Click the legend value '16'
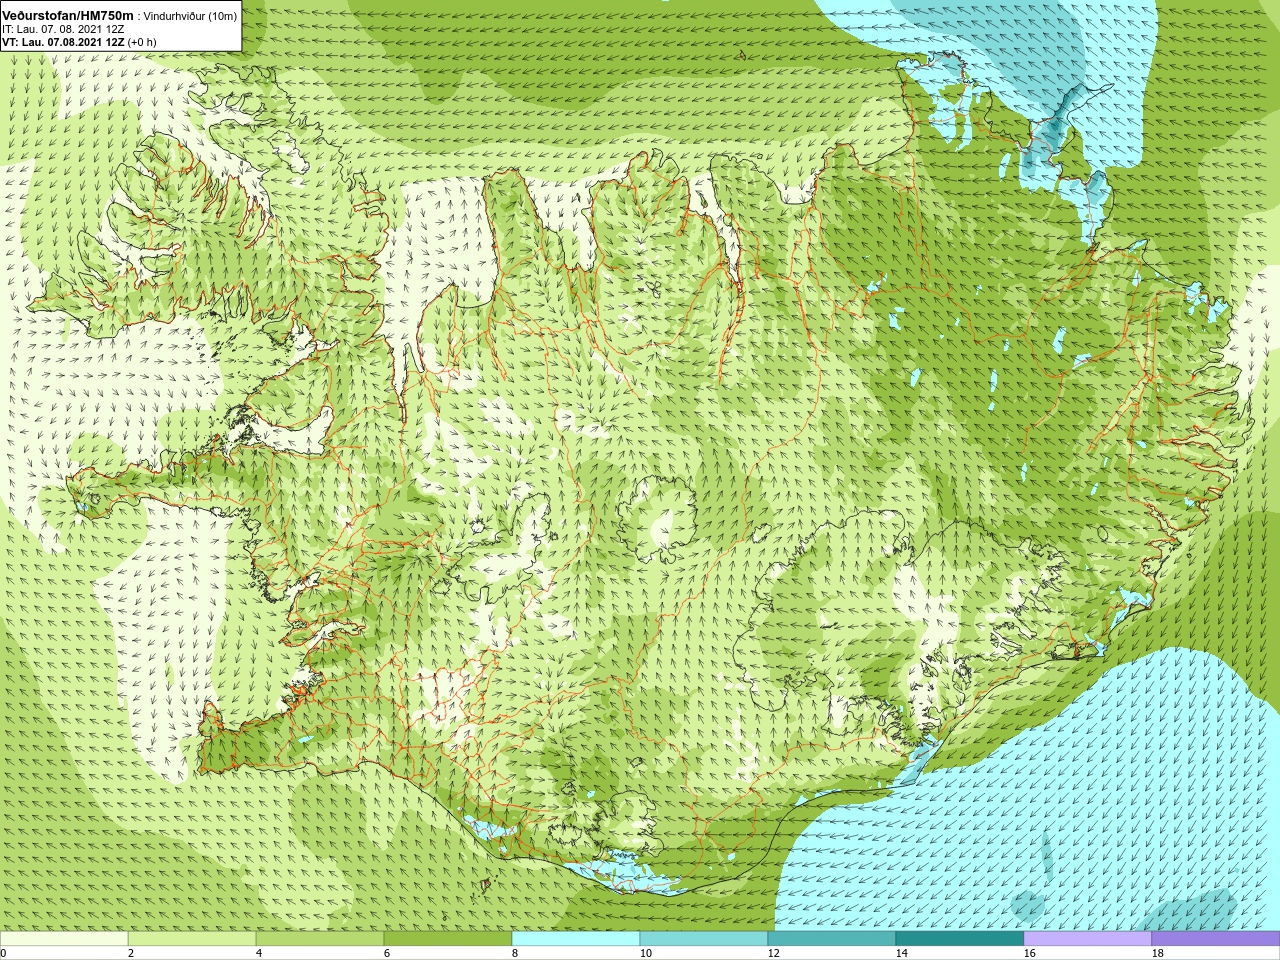Screen dimensions: 1280x960 pyautogui.click(x=1030, y=953)
